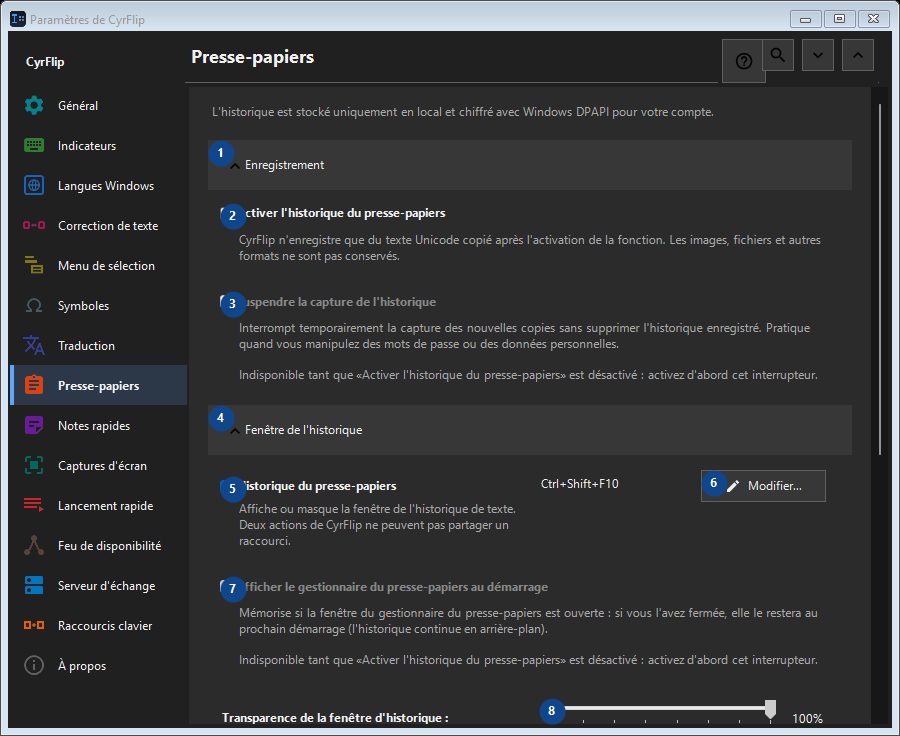
Task: Select the Indicateurs keyboard icon
Action: [x=34, y=146]
